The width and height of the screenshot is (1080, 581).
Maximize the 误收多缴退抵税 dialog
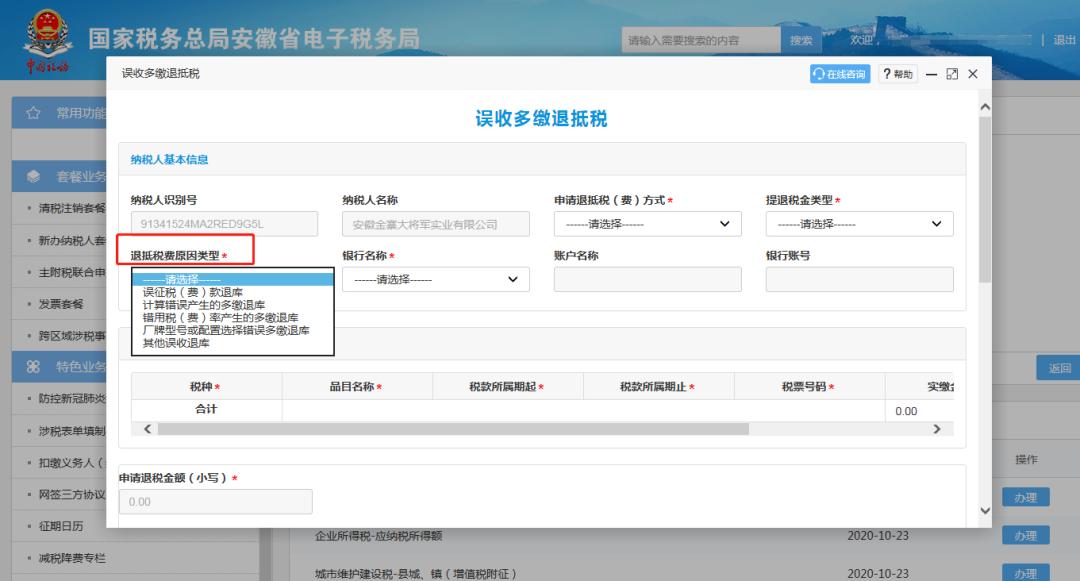pyautogui.click(x=952, y=74)
